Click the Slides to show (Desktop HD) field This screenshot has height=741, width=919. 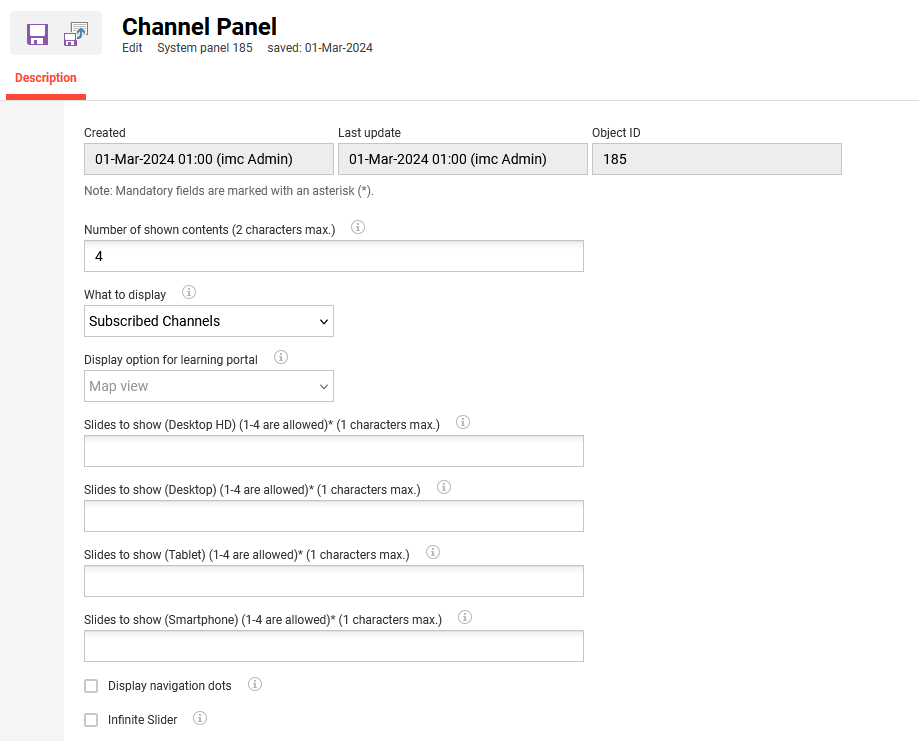(x=334, y=452)
